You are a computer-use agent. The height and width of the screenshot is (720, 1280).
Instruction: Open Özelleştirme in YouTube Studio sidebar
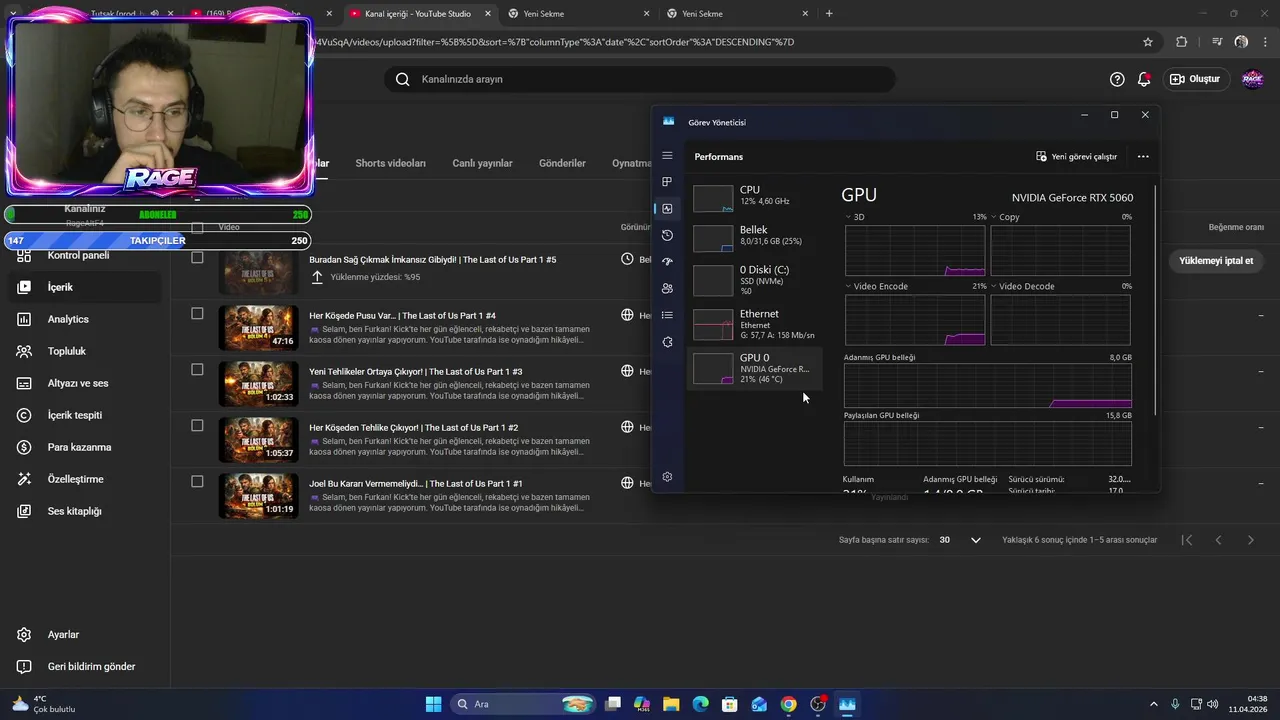[85, 479]
